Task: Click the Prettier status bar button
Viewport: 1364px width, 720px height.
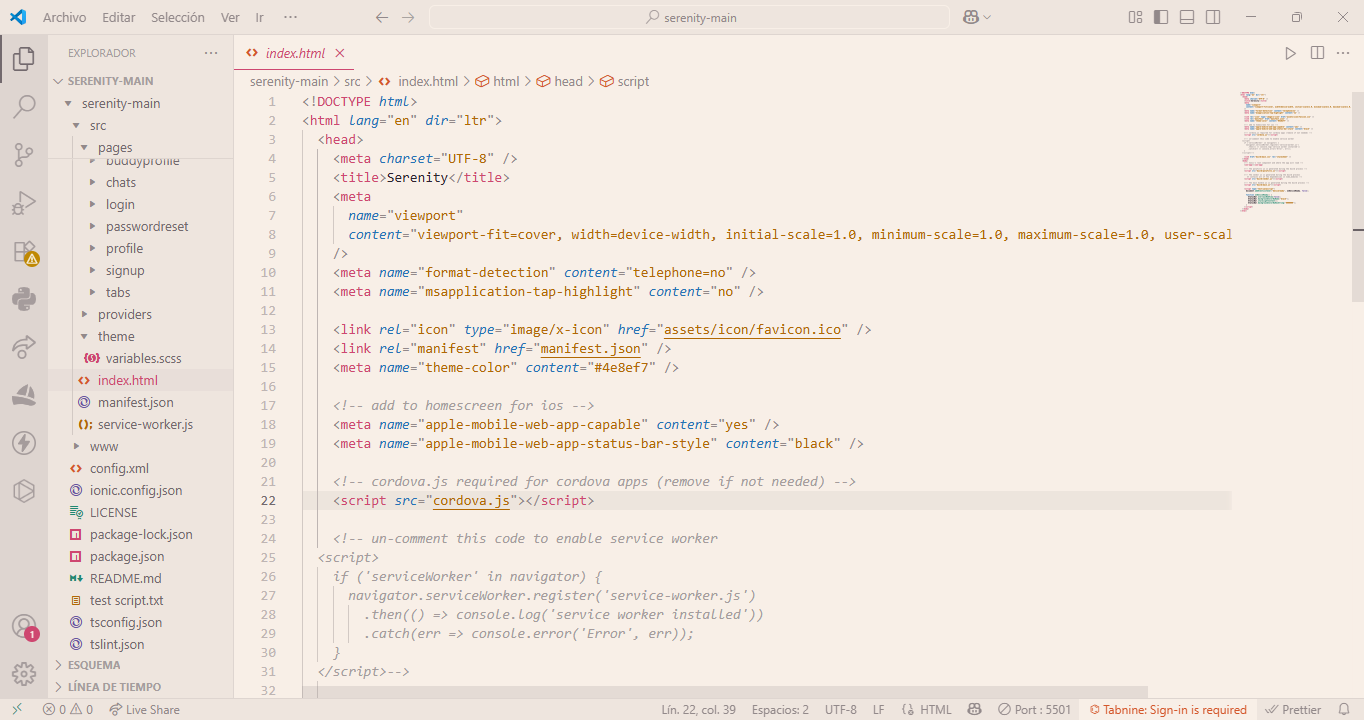Action: point(1294,710)
